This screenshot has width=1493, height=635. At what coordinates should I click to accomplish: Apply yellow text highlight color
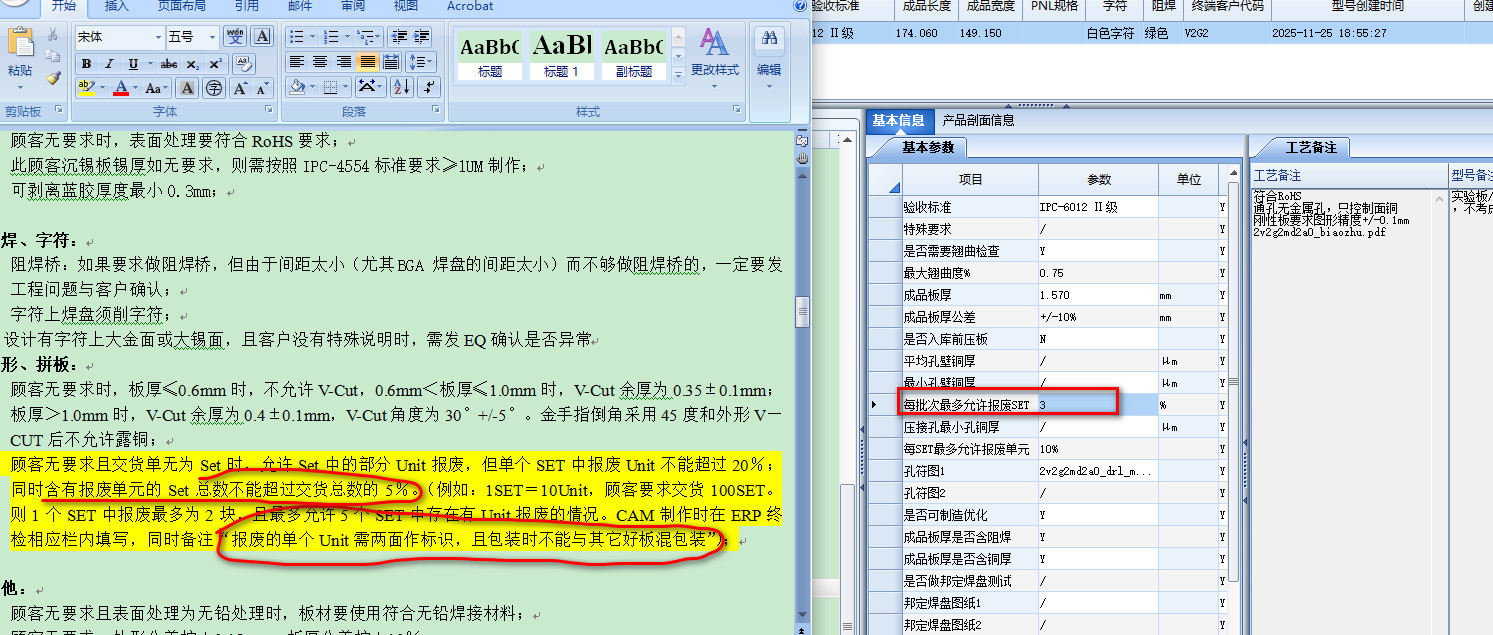click(x=86, y=88)
